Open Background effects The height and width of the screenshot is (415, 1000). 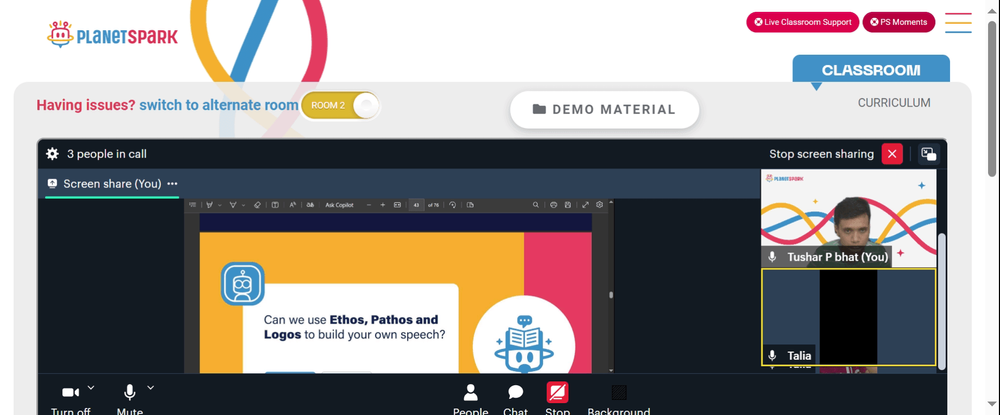(x=619, y=392)
